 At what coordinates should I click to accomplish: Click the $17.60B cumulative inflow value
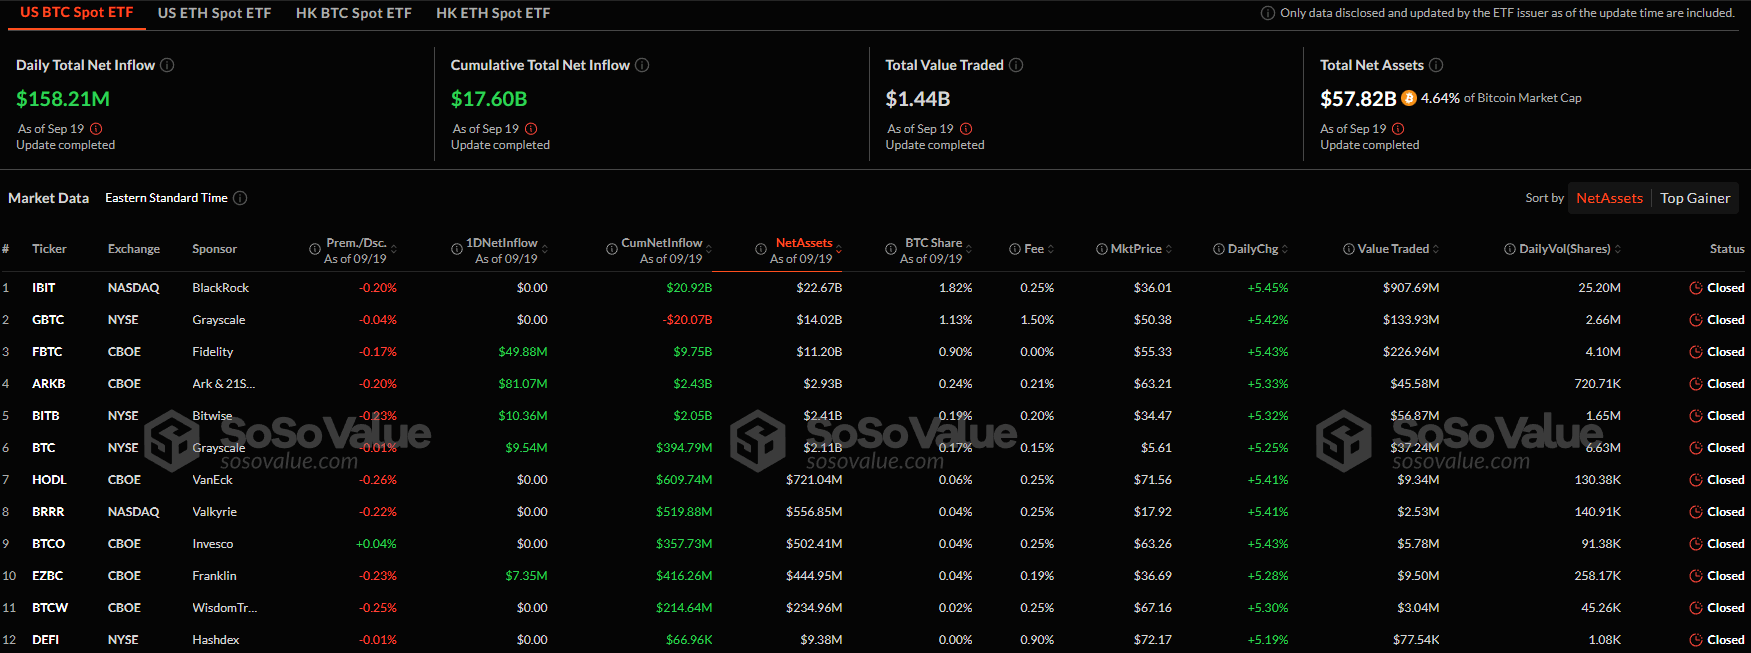[489, 99]
